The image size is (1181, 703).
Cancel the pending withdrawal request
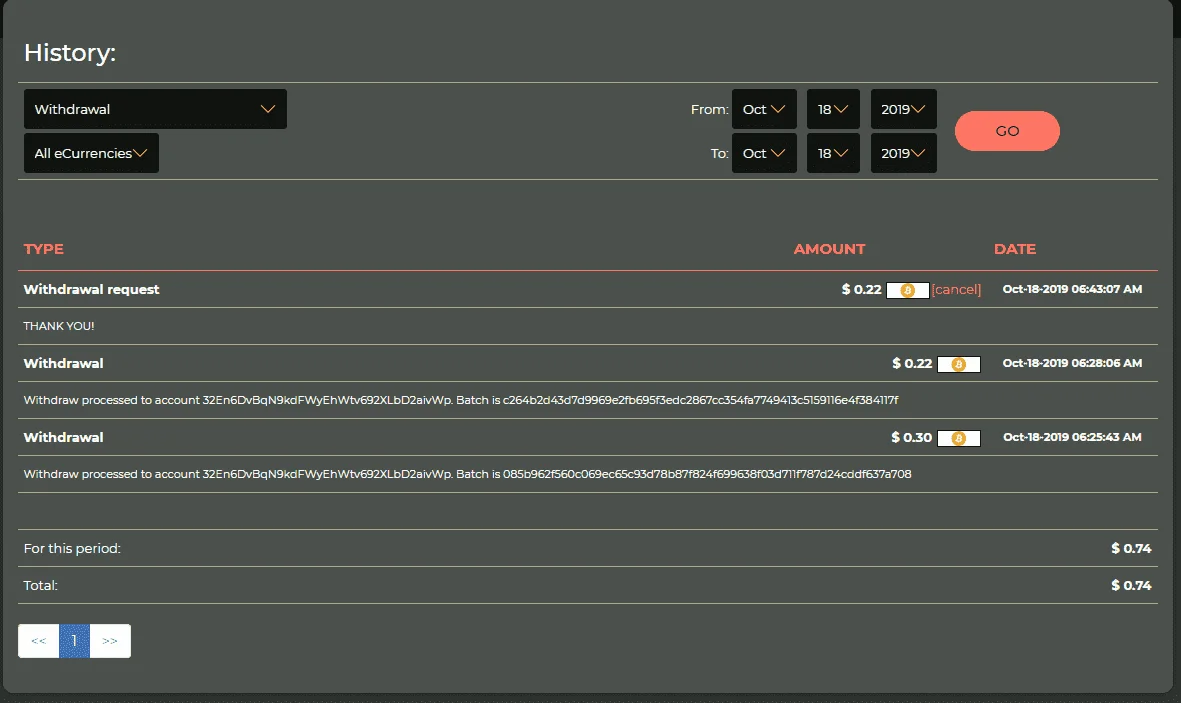(x=957, y=289)
